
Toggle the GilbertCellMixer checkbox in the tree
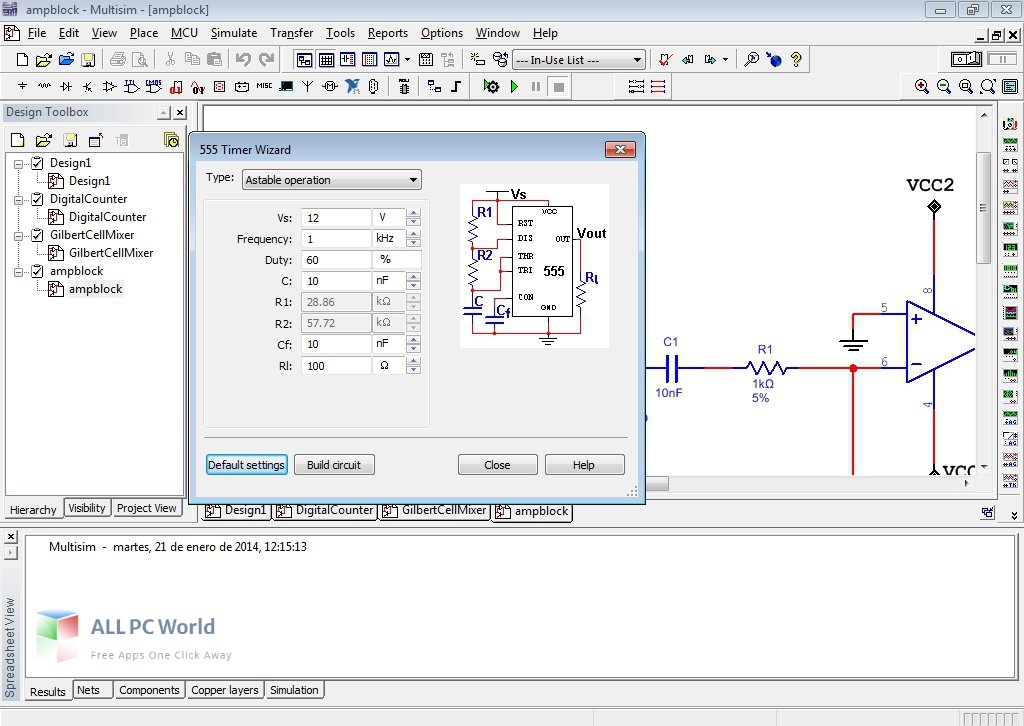pos(39,235)
